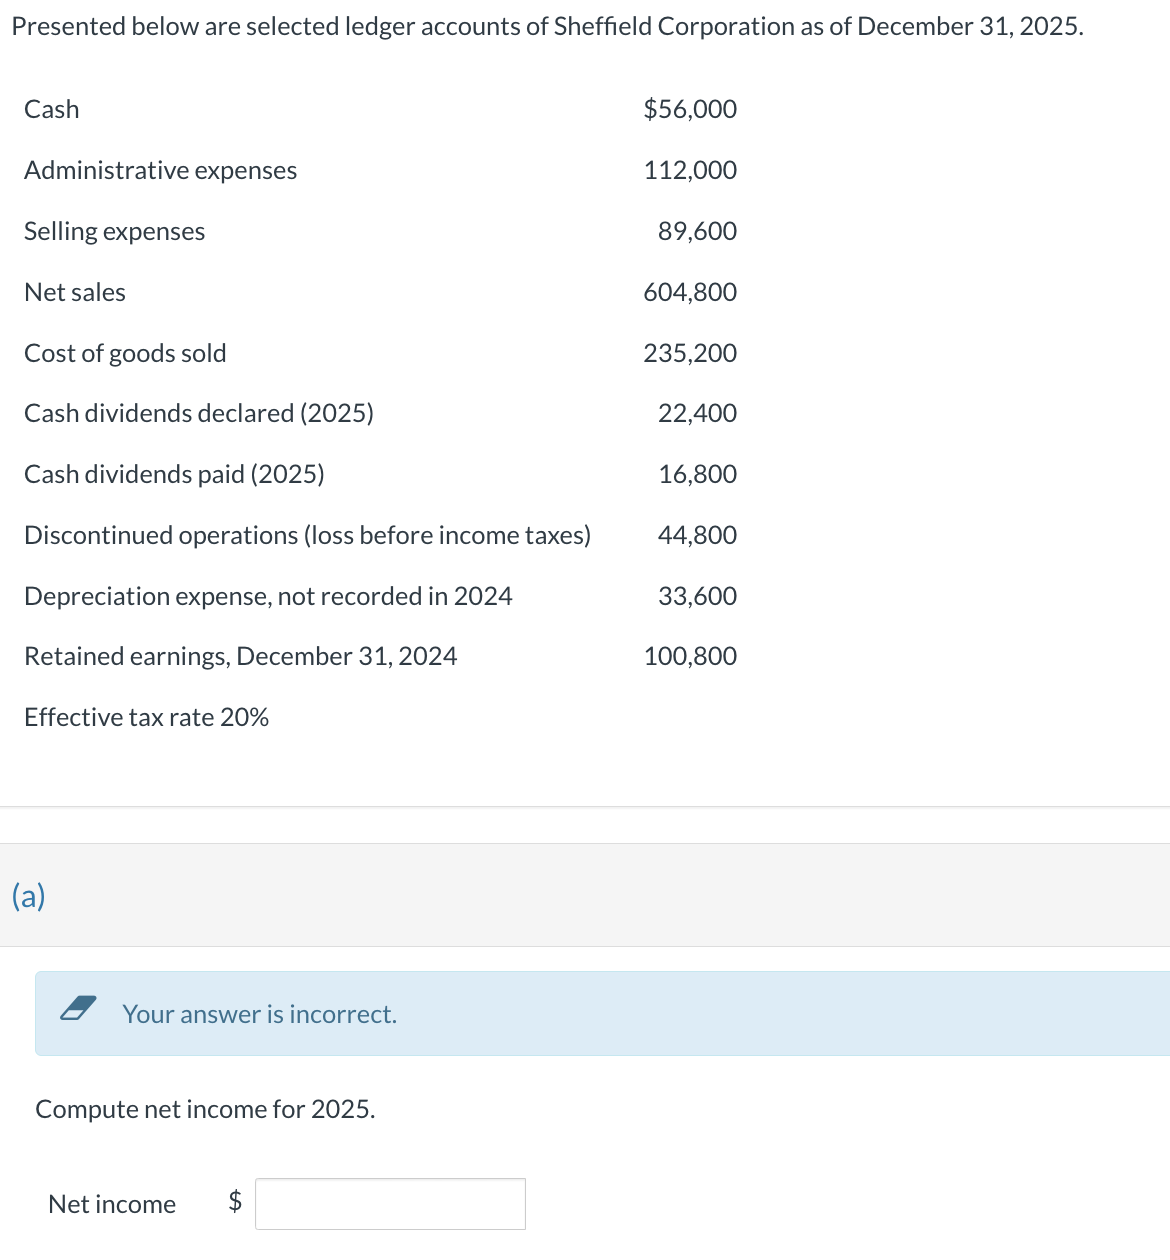
Task: Select the "Discontinued operations" row label
Action: coord(307,535)
